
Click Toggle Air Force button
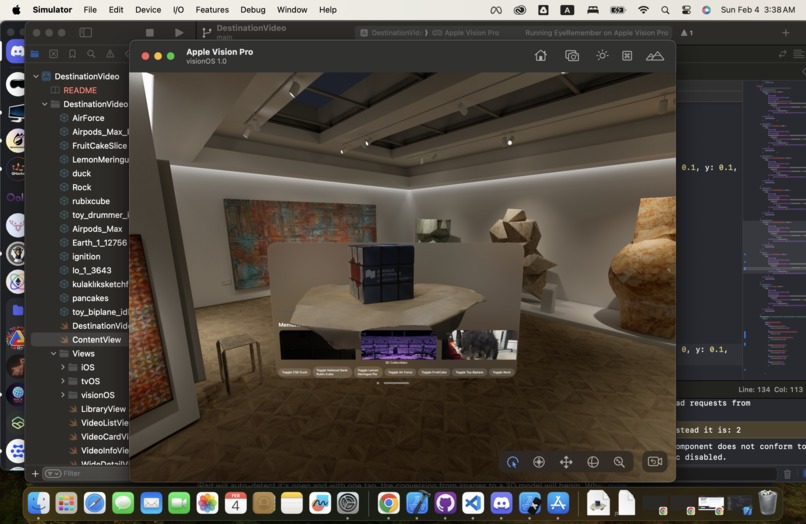(x=400, y=372)
